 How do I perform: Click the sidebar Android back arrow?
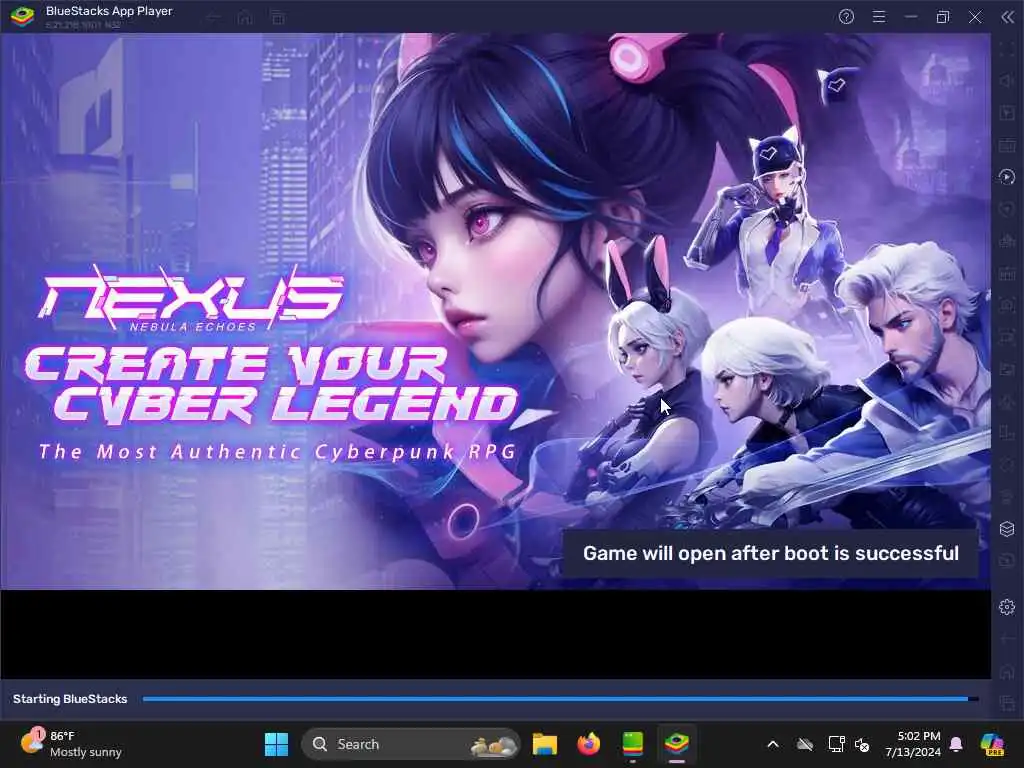coord(1007,639)
